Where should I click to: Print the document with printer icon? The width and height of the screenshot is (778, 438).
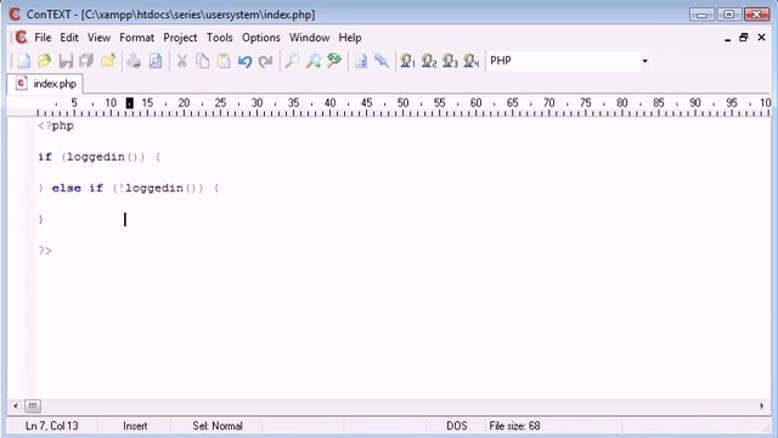coord(134,61)
